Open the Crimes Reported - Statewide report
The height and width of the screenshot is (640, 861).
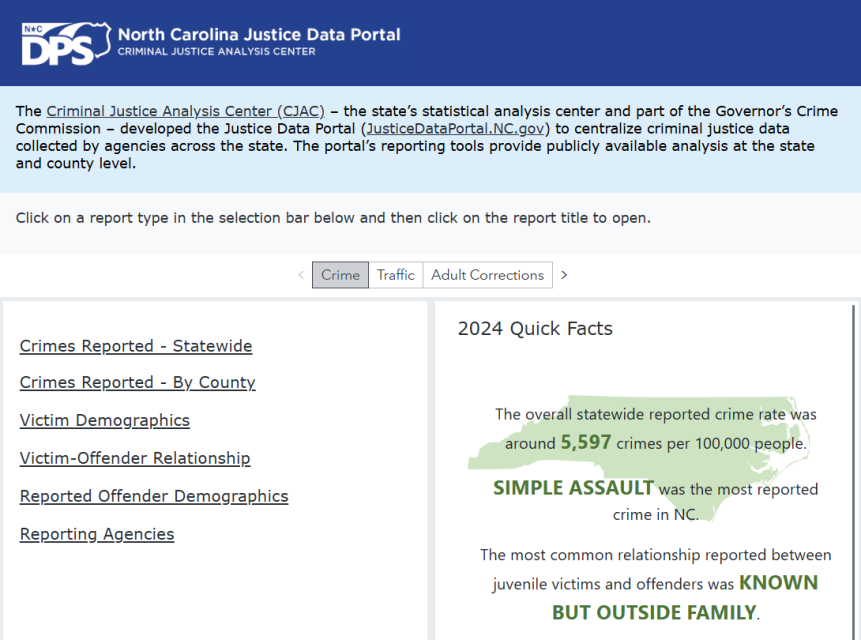point(135,346)
